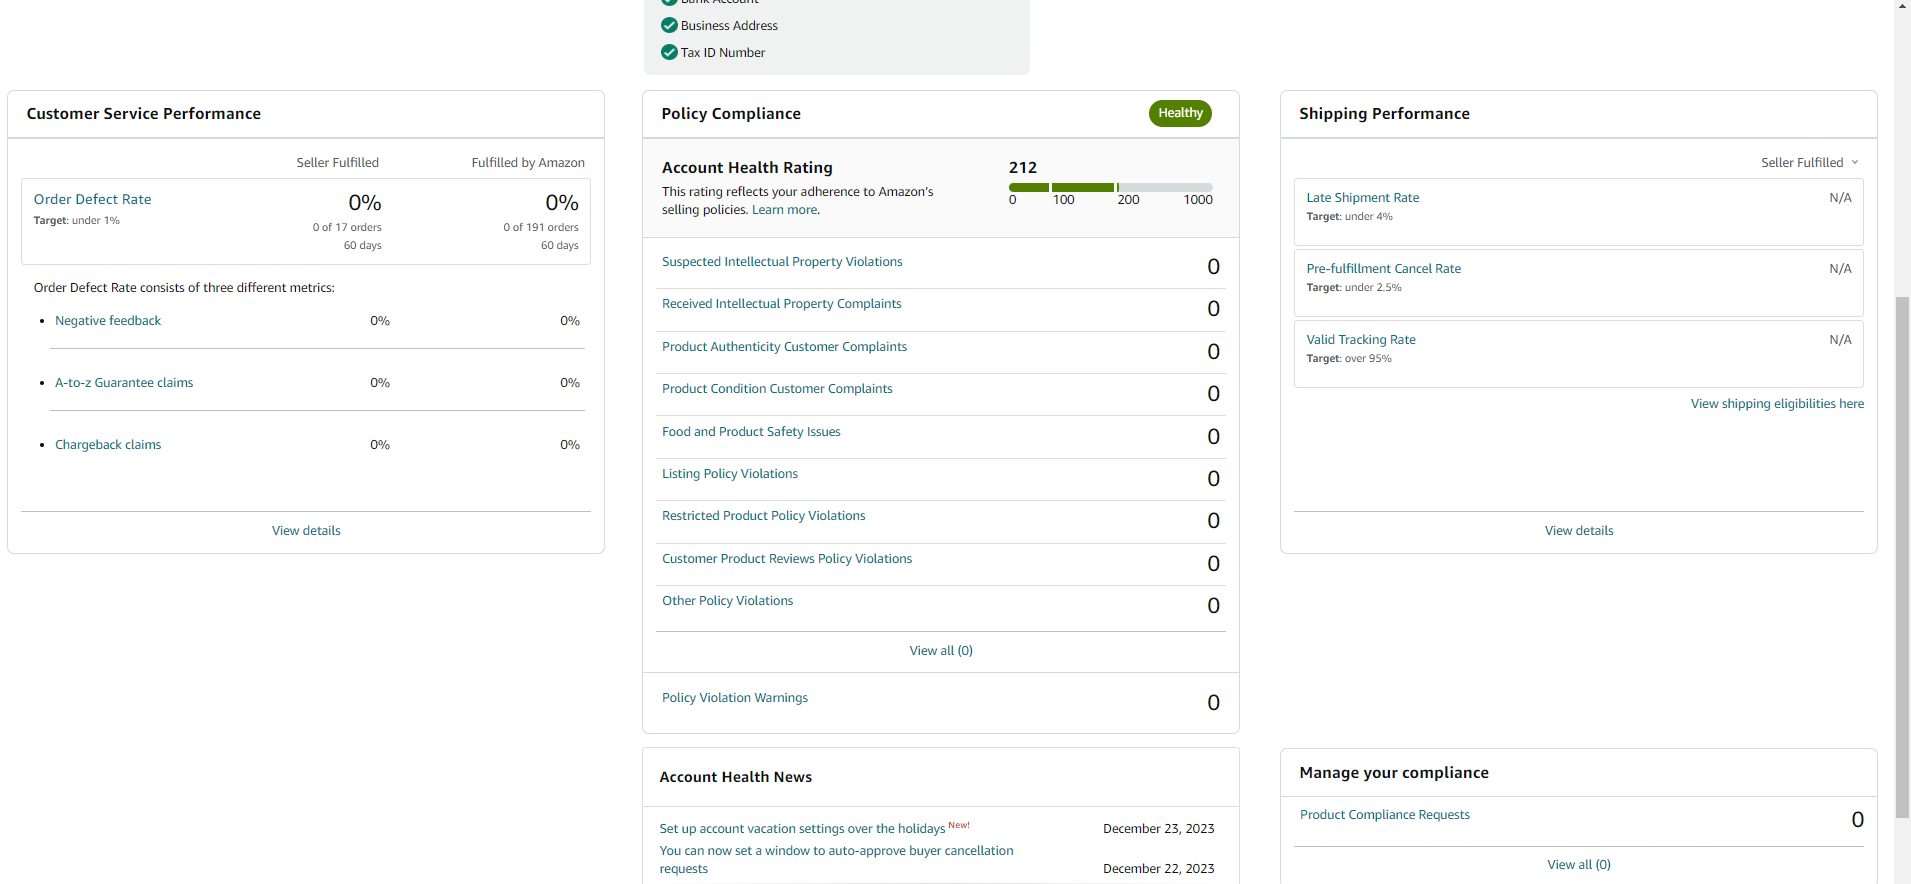Click the Policy Violation Warnings count 0
This screenshot has width=1911, height=884.
1213,703
